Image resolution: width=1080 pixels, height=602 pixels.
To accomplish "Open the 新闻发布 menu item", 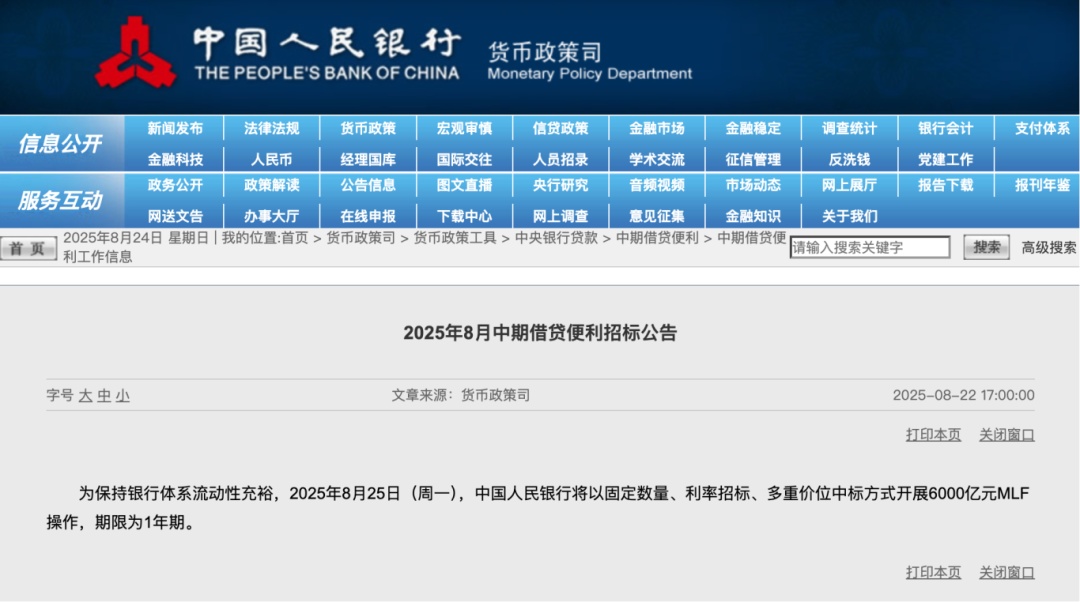I will tap(175, 129).
